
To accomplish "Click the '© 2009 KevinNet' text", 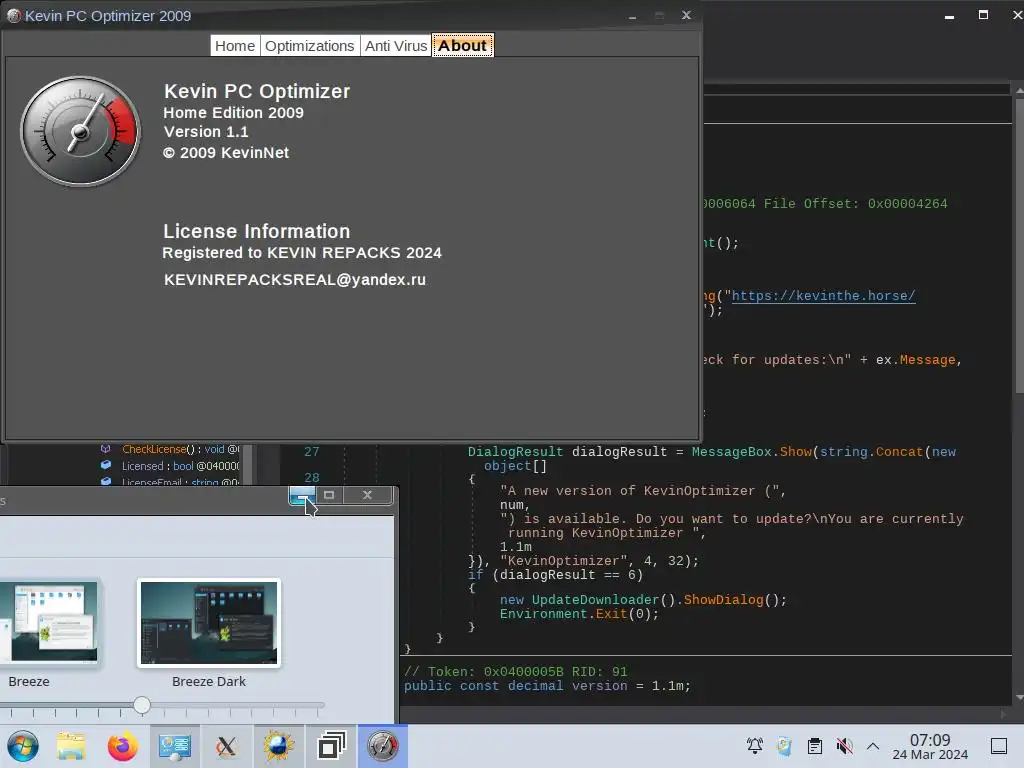I will click(x=226, y=153).
